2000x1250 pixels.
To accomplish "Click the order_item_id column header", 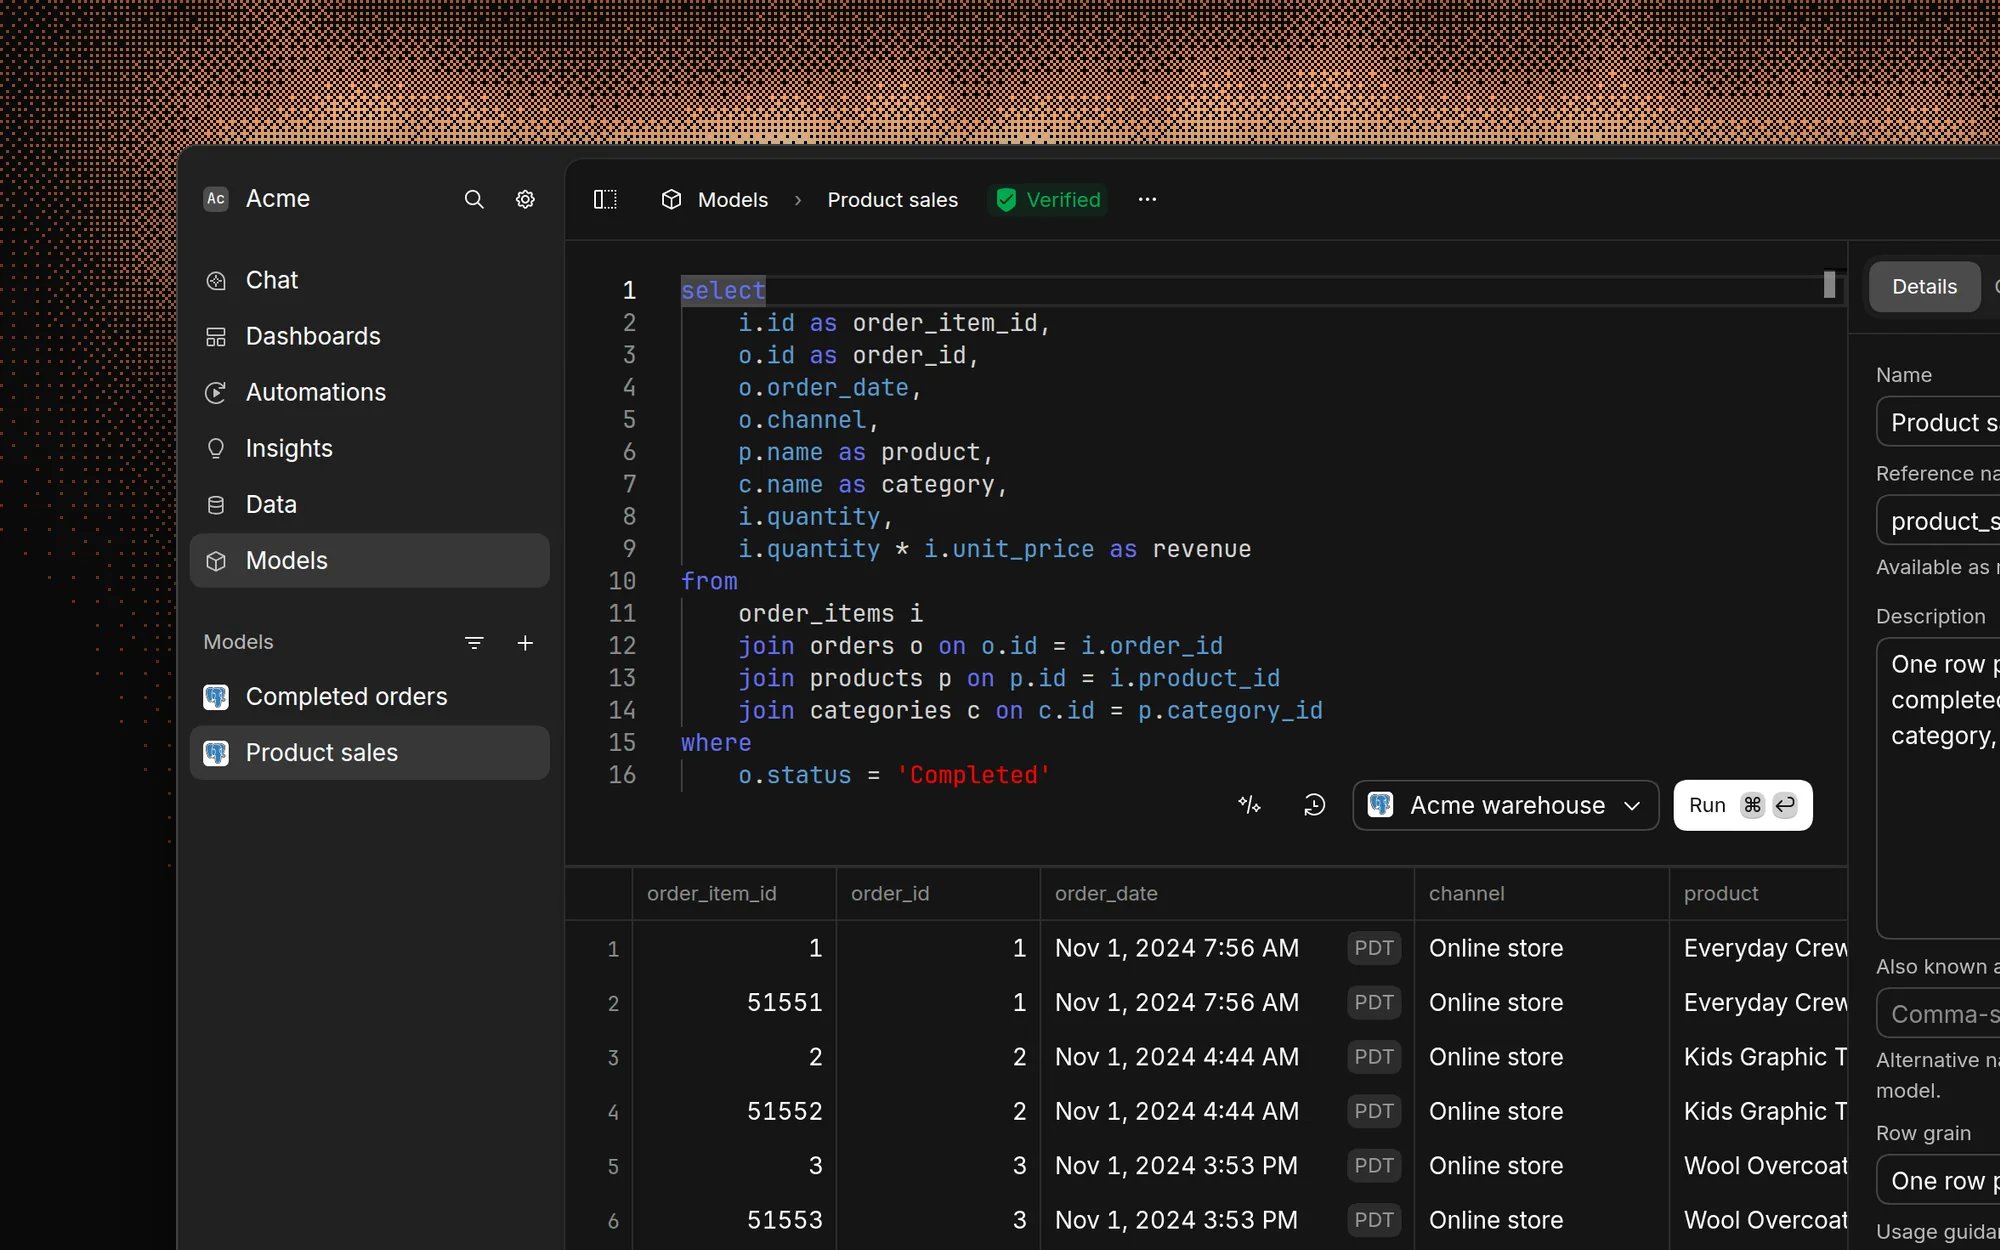I will coord(734,894).
